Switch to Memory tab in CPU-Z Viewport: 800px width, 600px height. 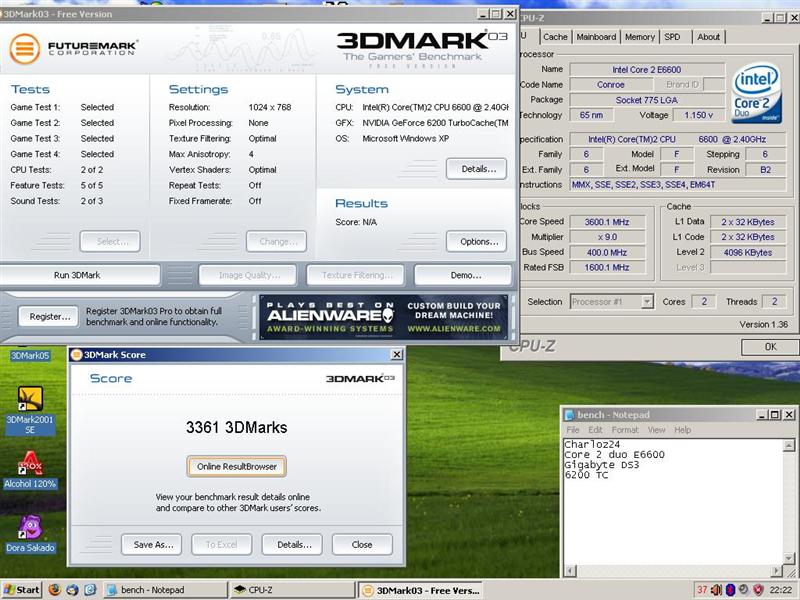[x=640, y=37]
